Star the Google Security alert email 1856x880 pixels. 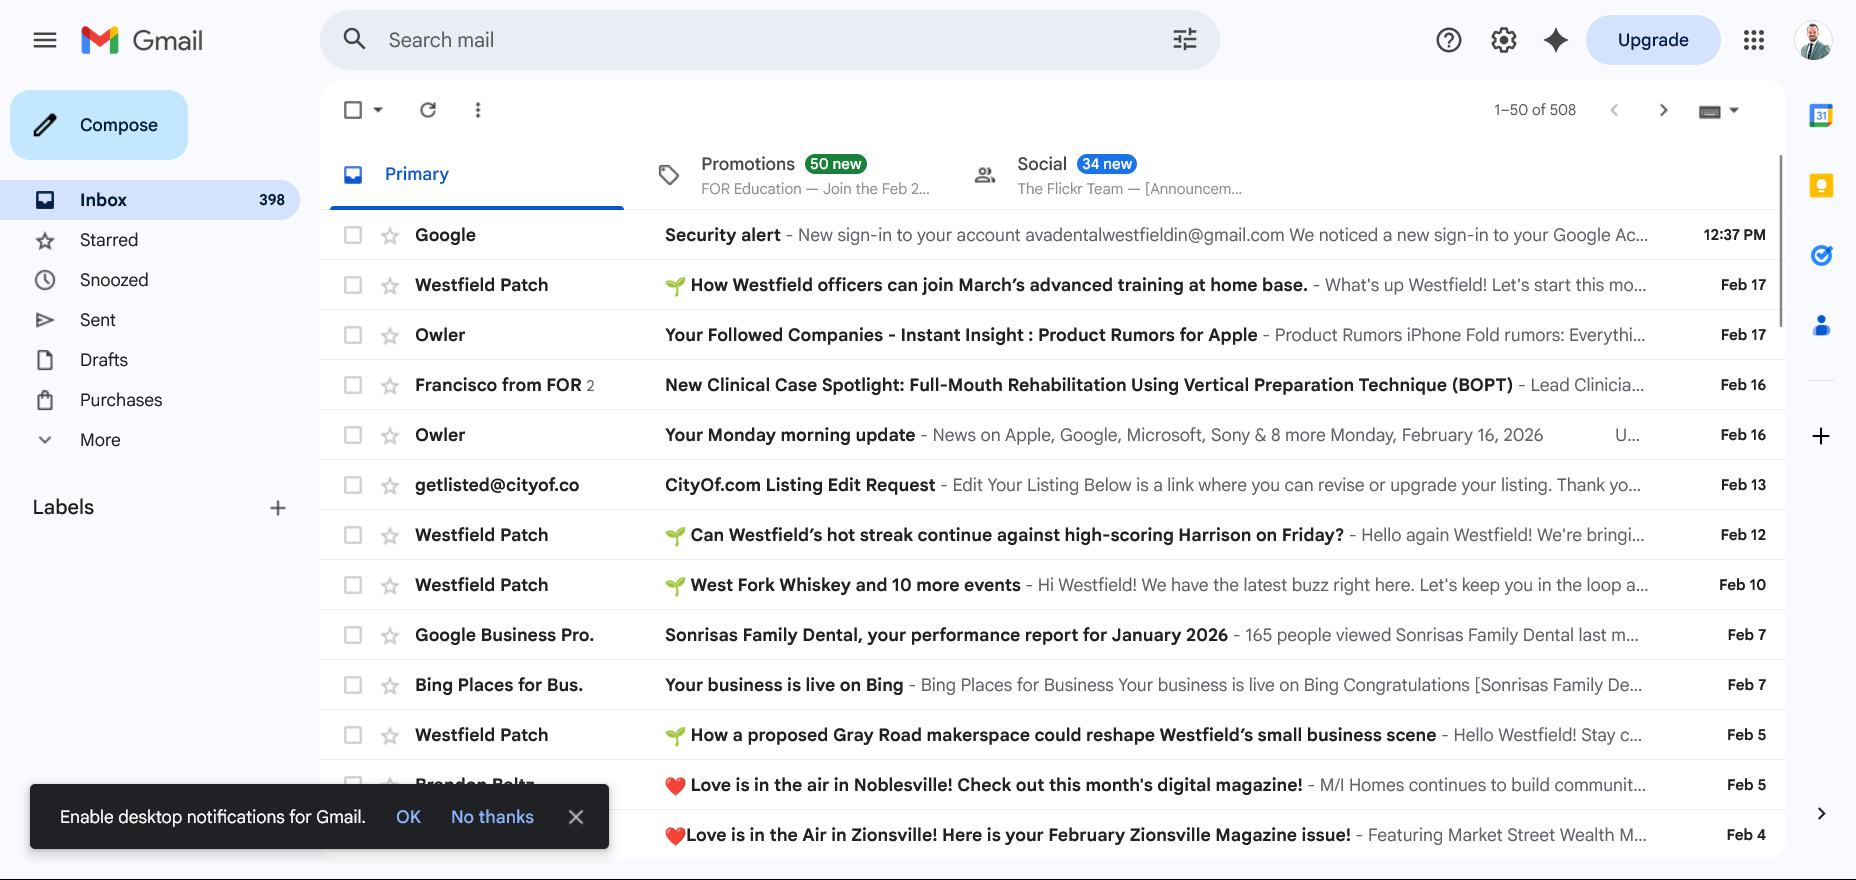pos(390,235)
